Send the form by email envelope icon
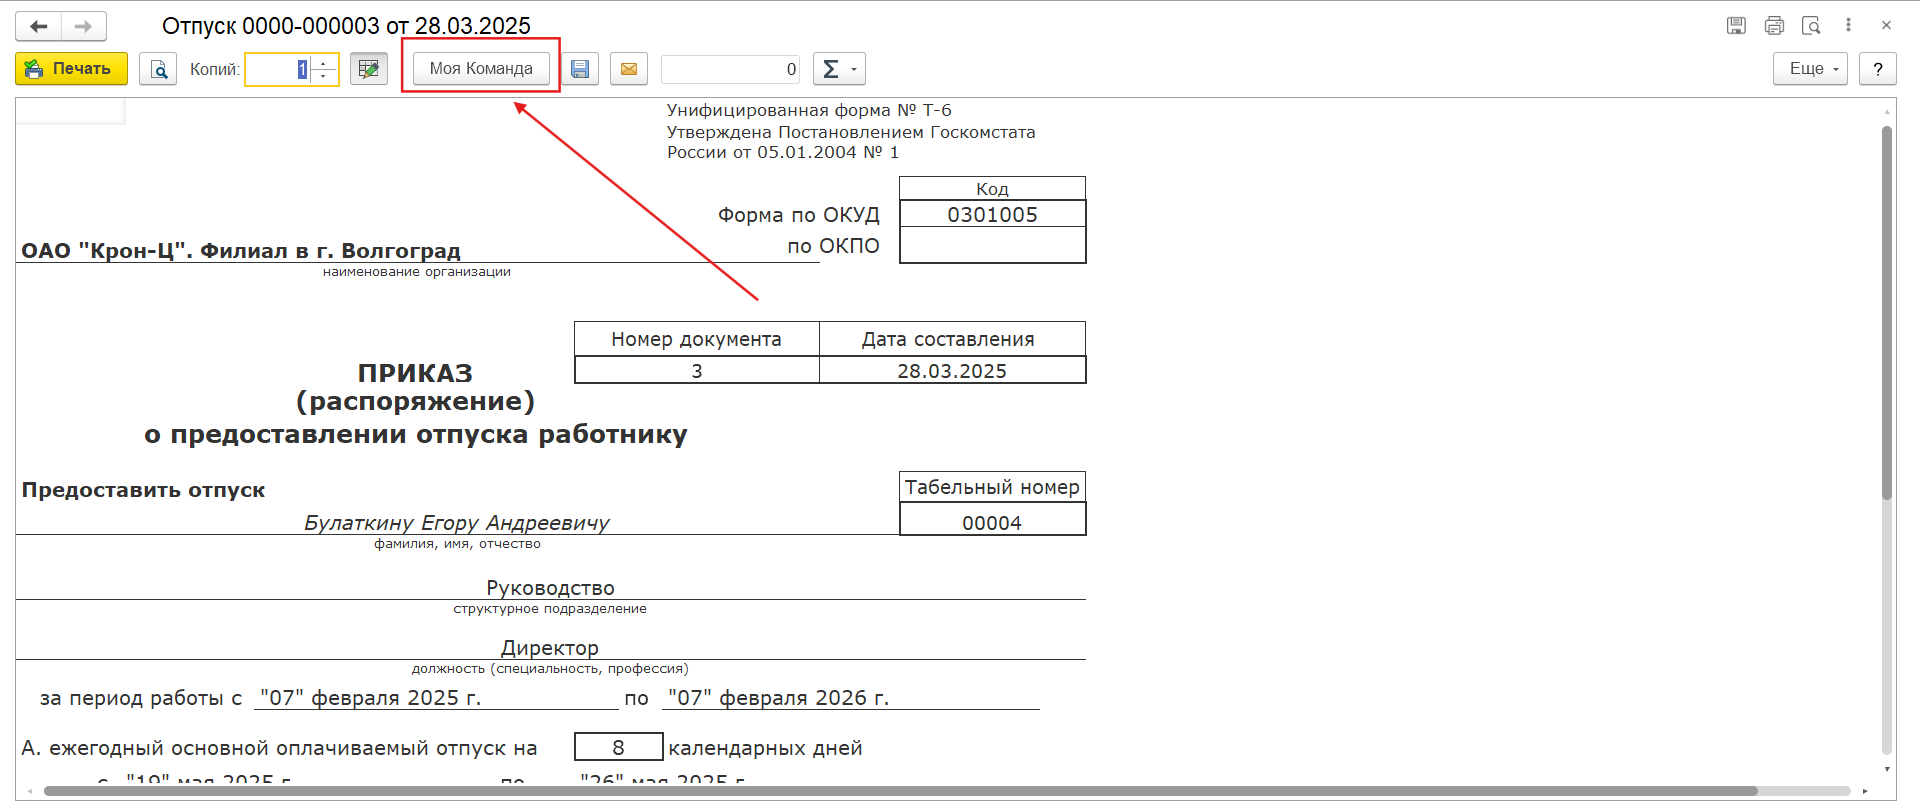 629,69
